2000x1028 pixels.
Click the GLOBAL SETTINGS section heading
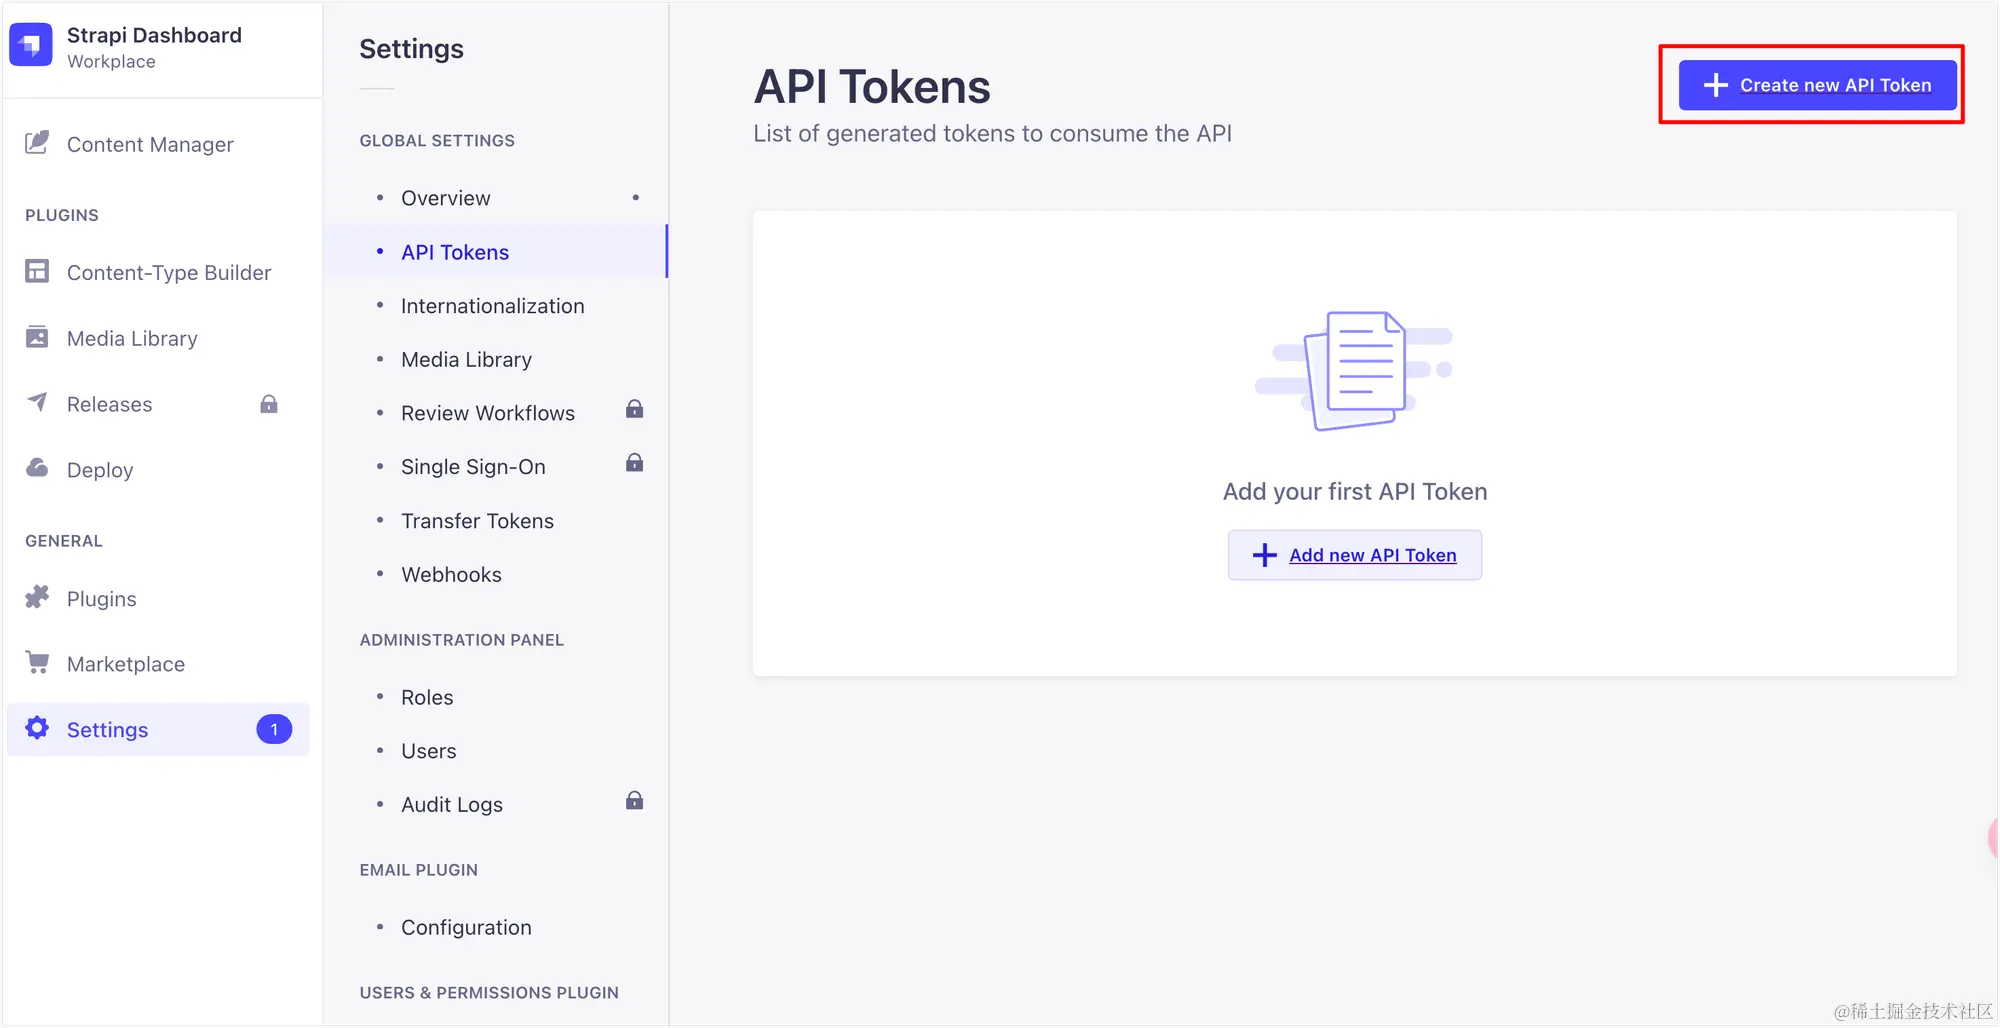point(437,141)
